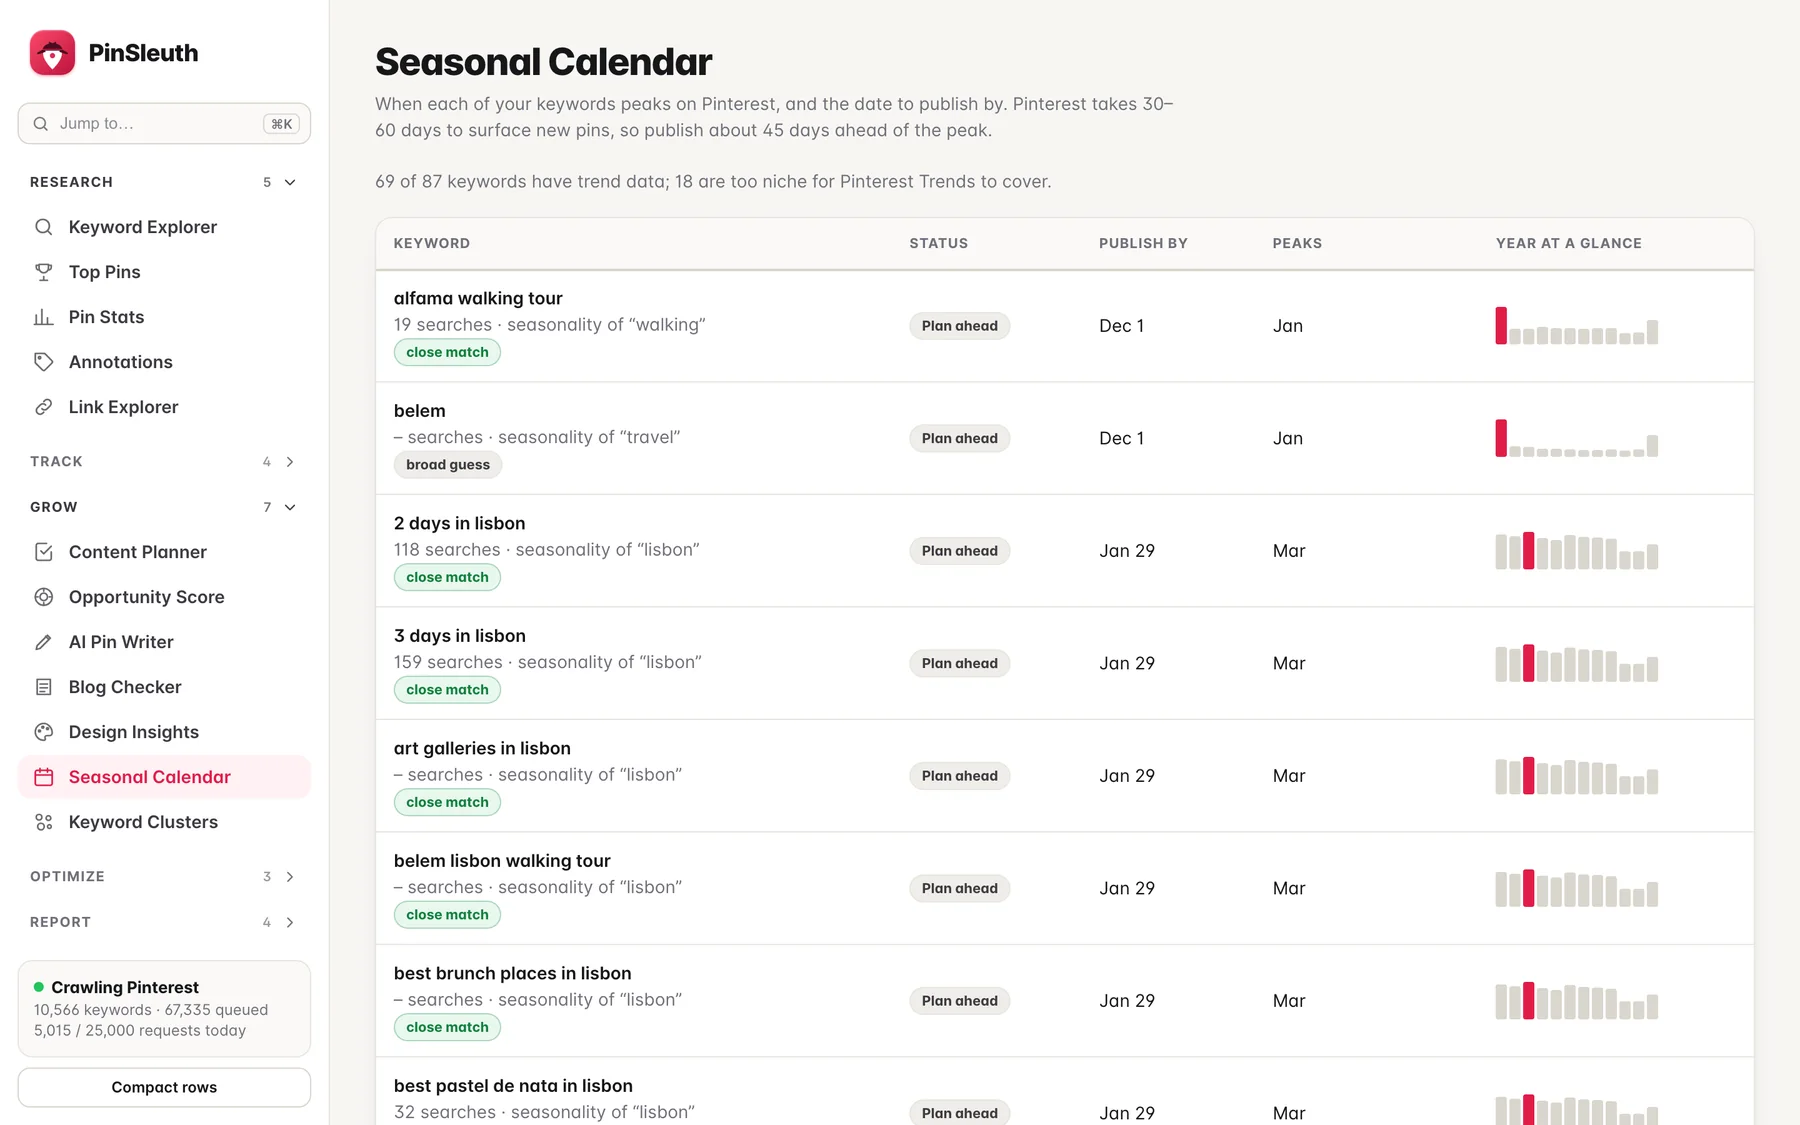The height and width of the screenshot is (1125, 1800).
Task: Collapse the Research section chevron
Action: pyautogui.click(x=290, y=182)
